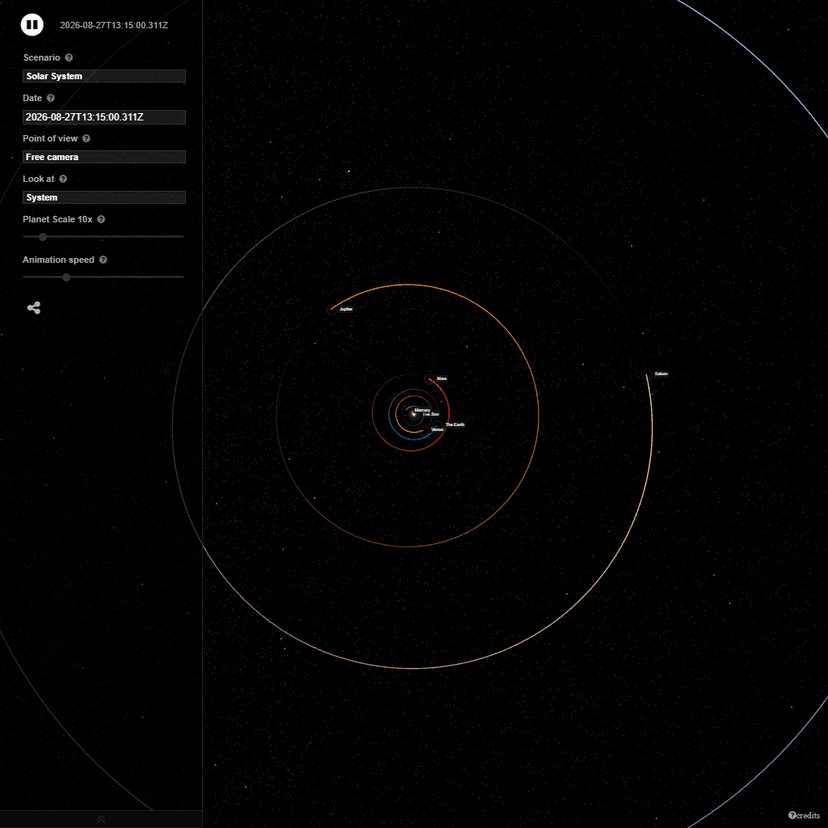
Task: Collapse the sidebar with the bottom chevron
Action: click(101, 819)
